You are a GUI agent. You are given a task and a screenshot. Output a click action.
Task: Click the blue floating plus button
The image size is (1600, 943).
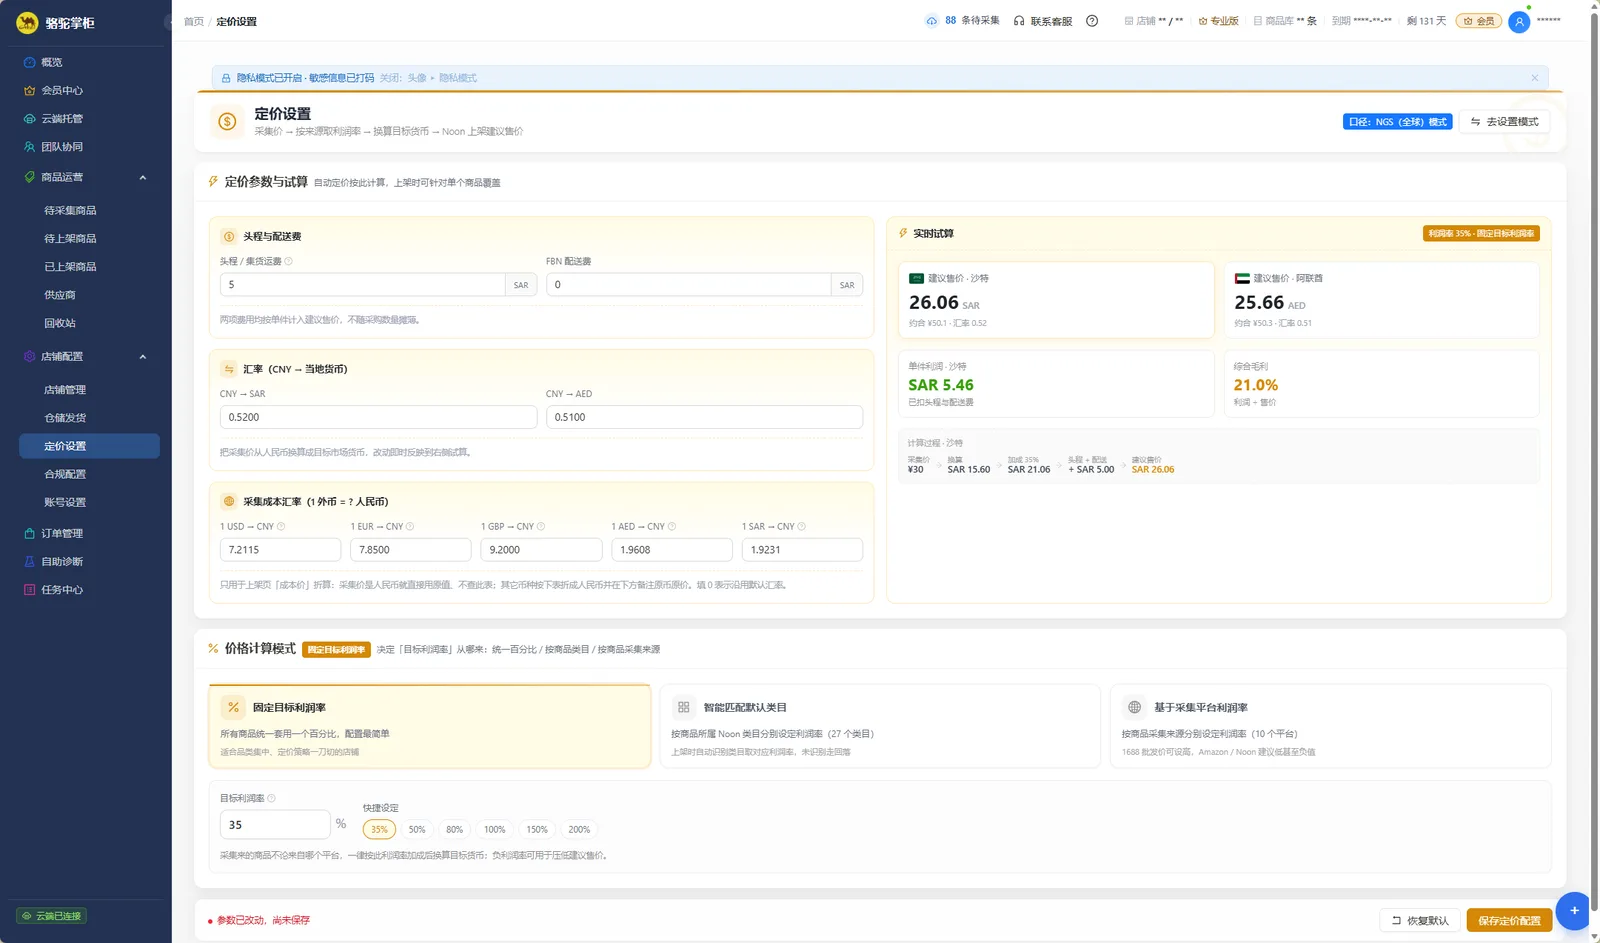point(1574,910)
